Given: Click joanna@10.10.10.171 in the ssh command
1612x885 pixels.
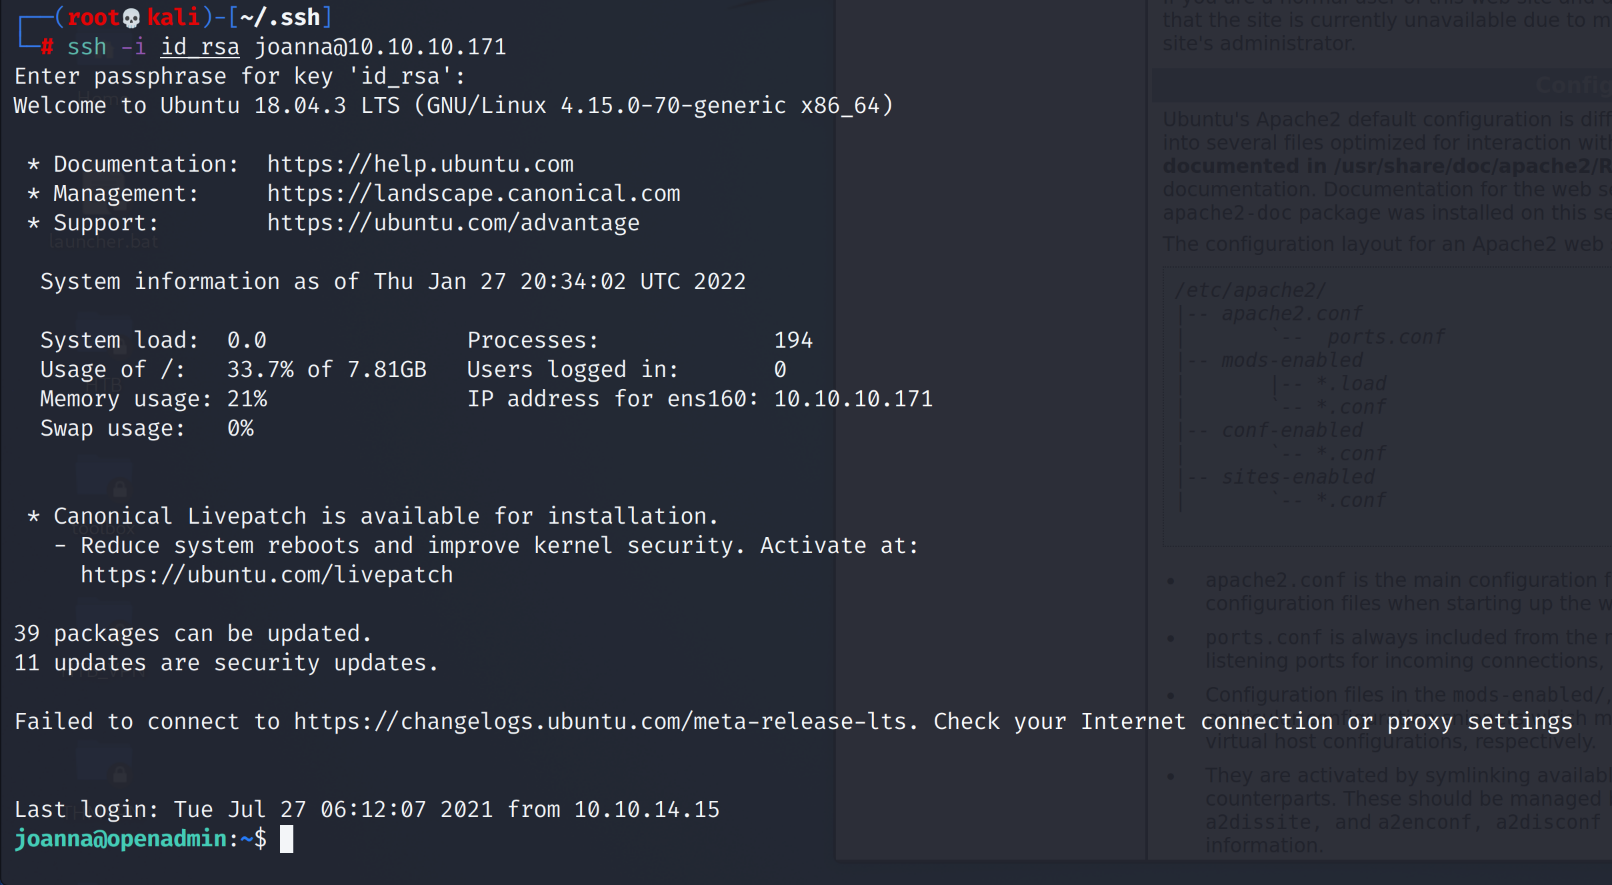Looking at the screenshot, I should [x=380, y=47].
